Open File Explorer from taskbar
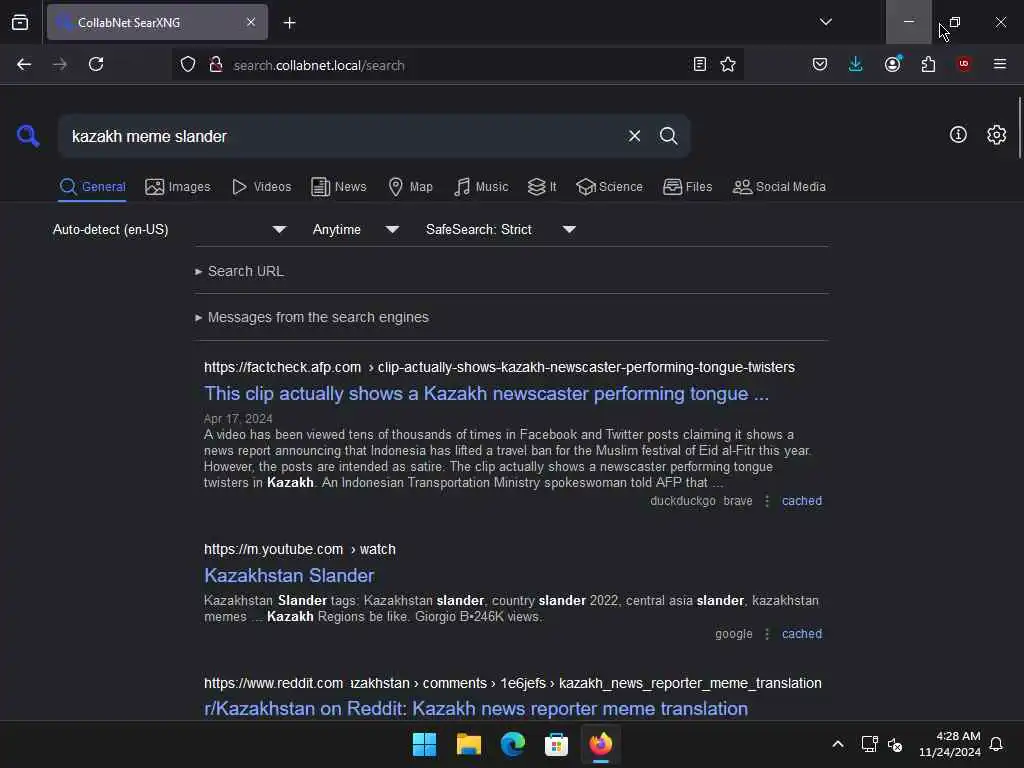Screen dimensions: 1024x768 click(468, 744)
